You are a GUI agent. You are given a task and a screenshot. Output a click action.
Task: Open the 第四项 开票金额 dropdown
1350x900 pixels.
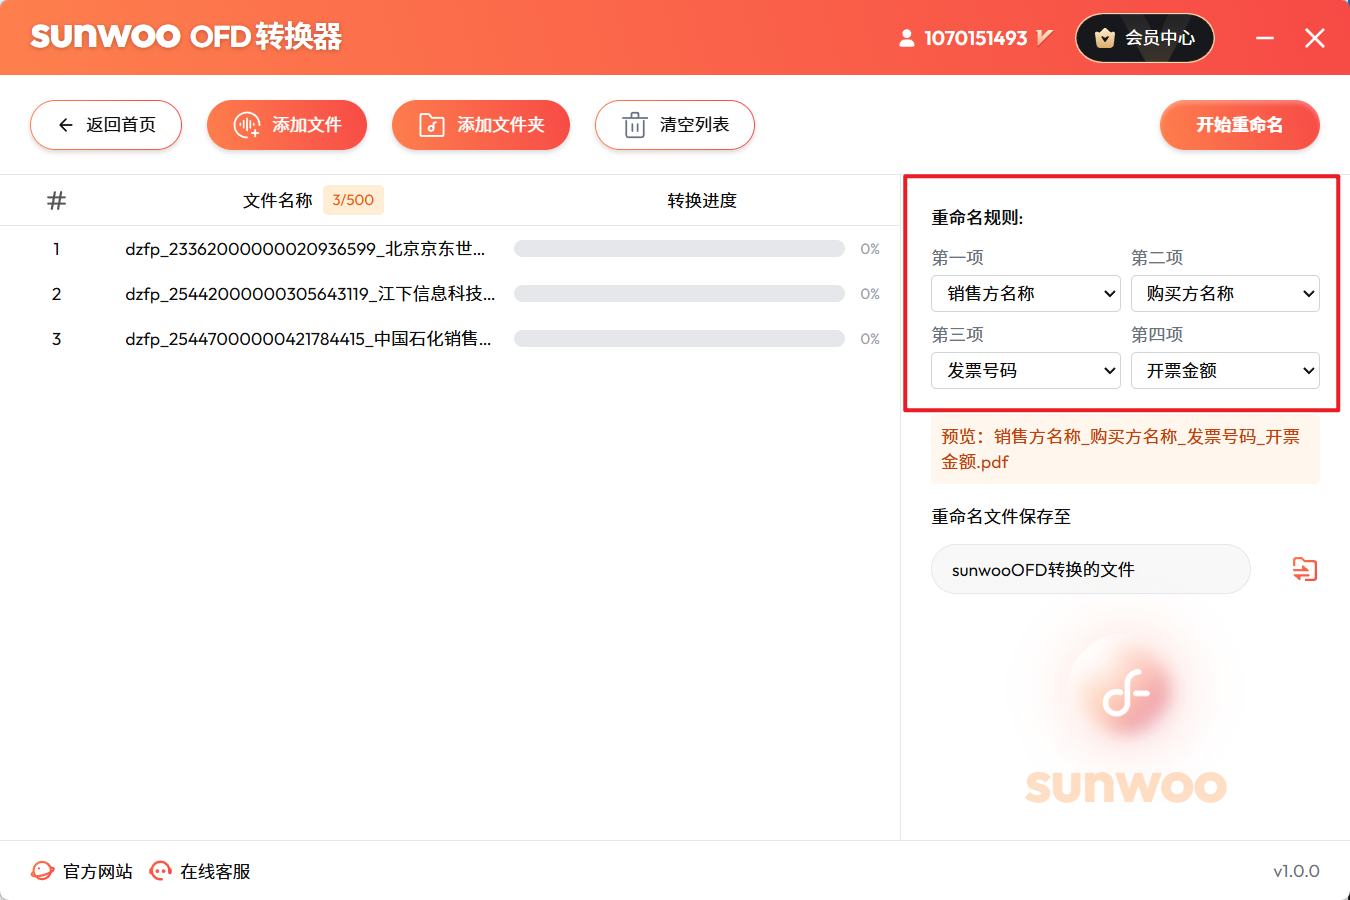(1225, 371)
